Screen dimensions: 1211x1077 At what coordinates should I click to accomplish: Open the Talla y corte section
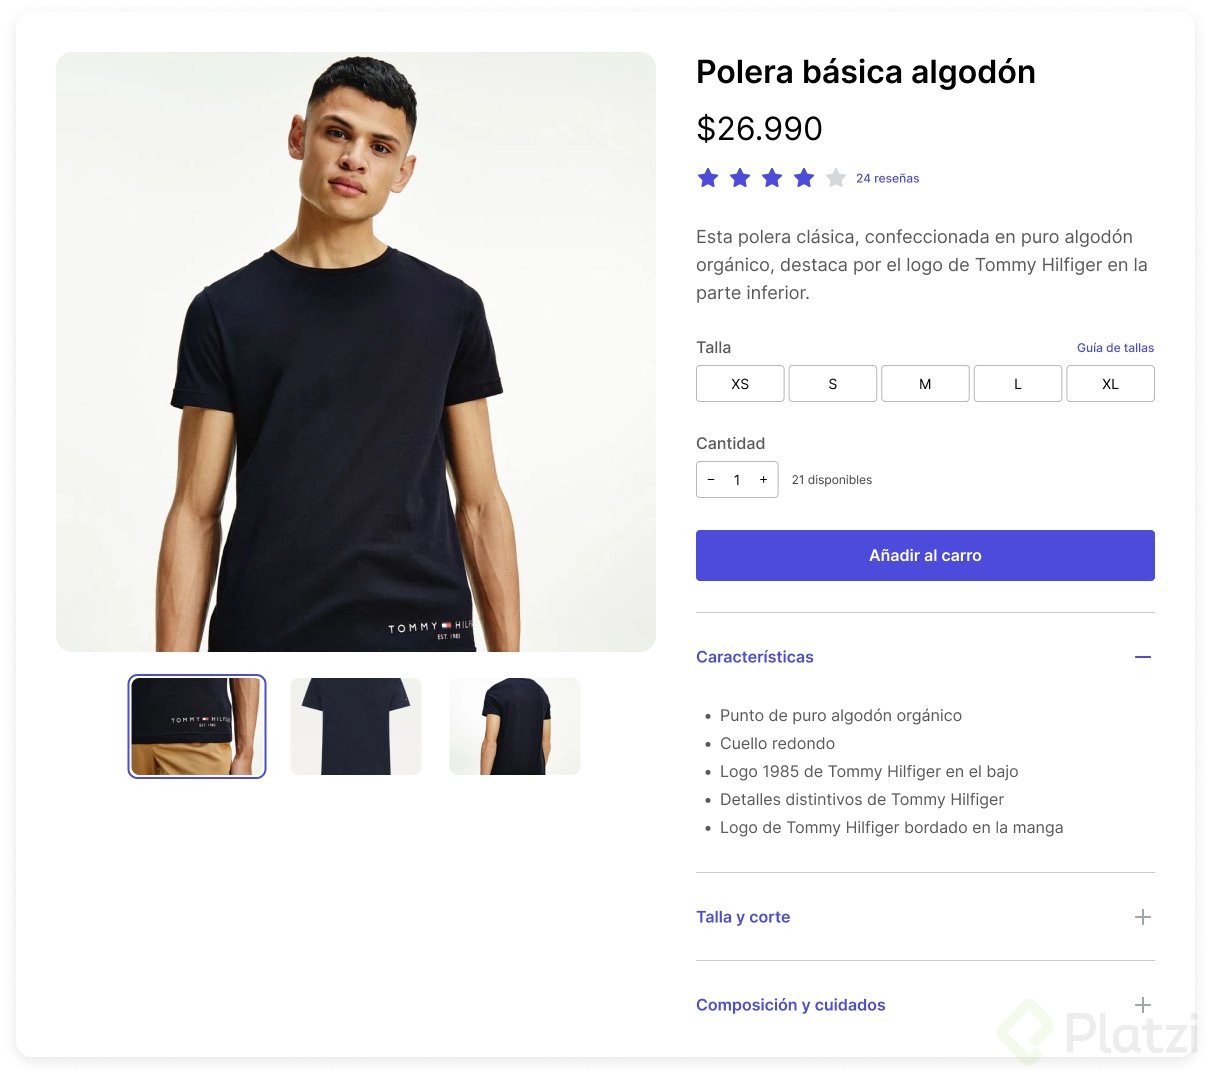[743, 917]
